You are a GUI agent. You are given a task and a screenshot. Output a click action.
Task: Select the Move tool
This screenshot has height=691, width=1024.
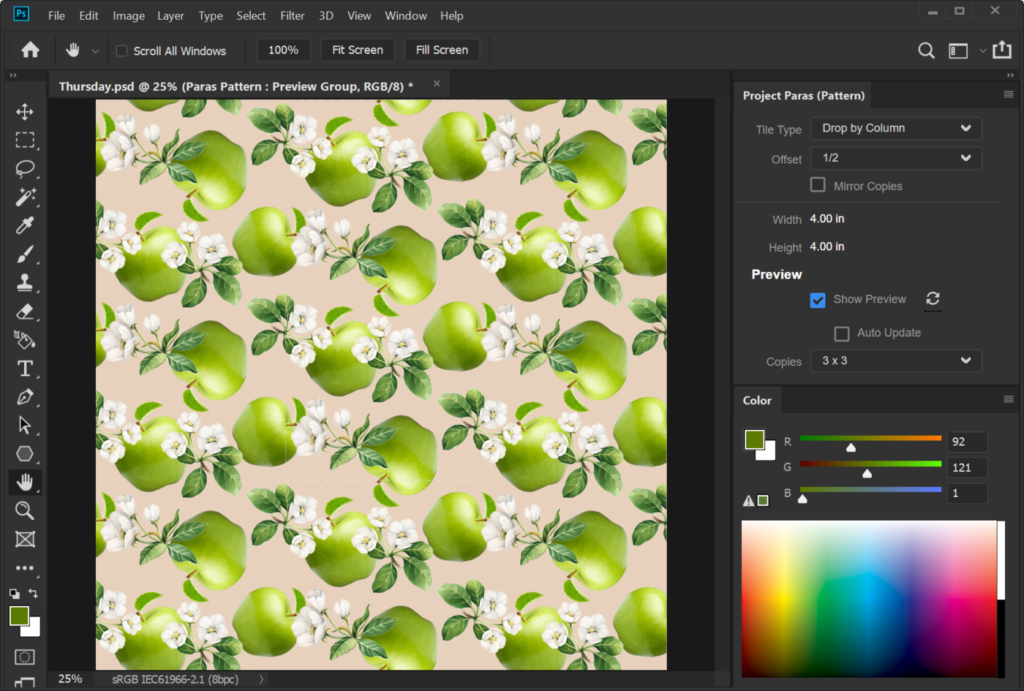click(25, 112)
